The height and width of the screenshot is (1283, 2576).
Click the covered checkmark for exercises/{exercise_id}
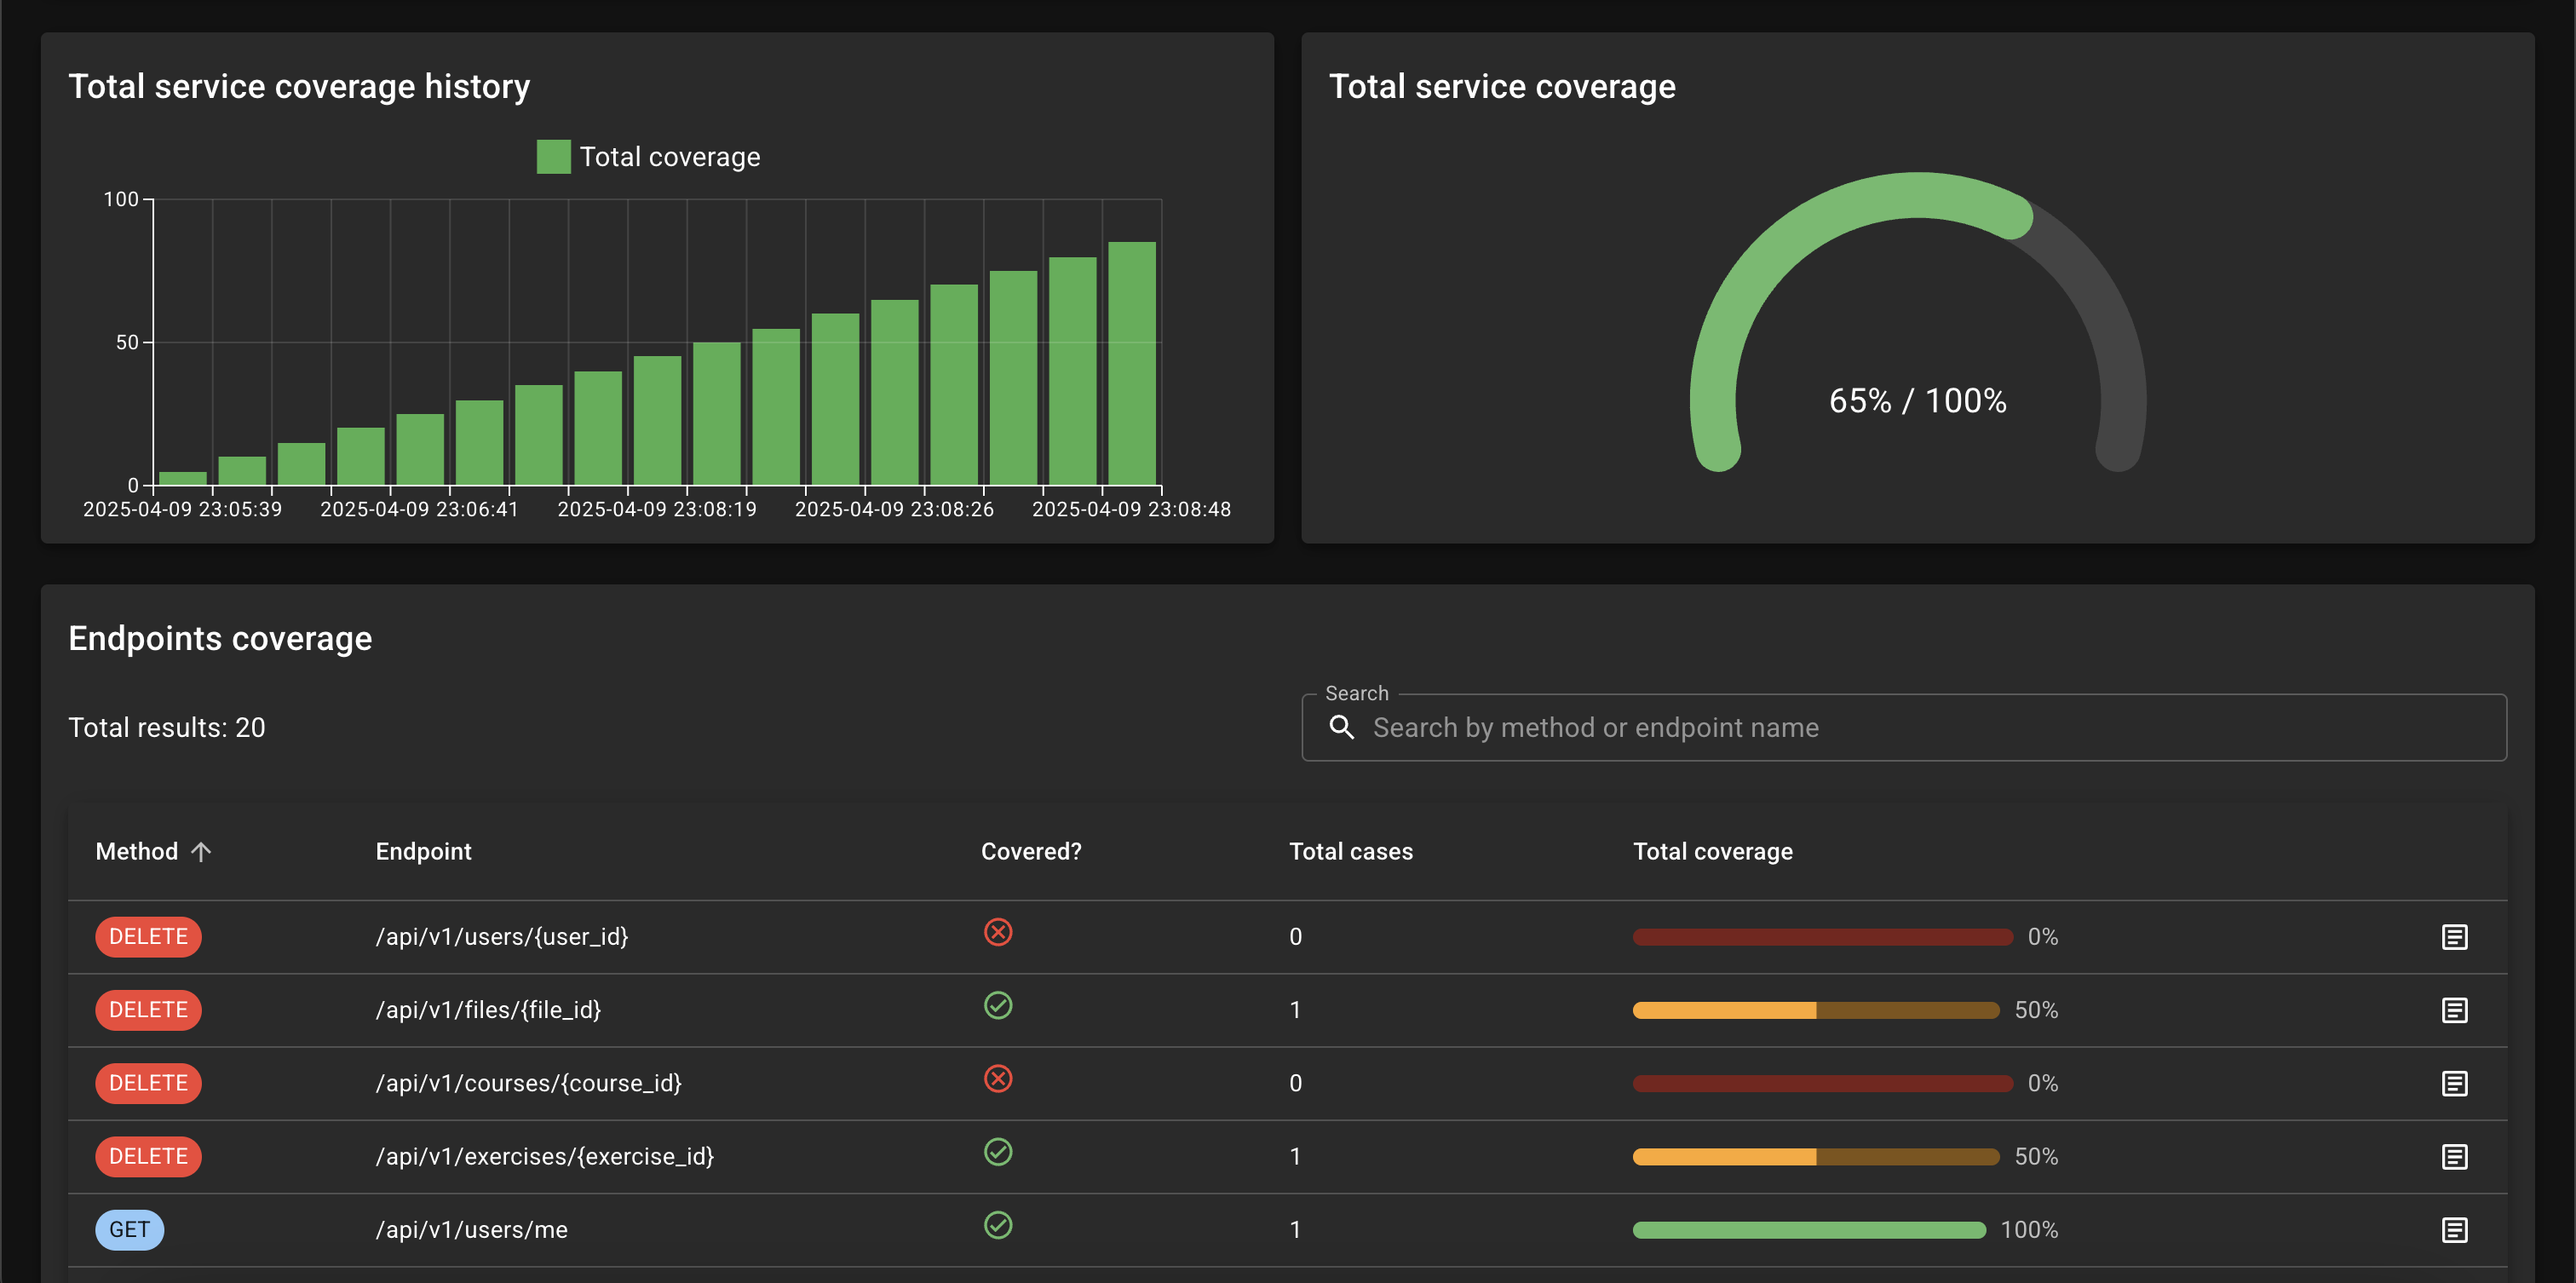pyautogui.click(x=998, y=1152)
